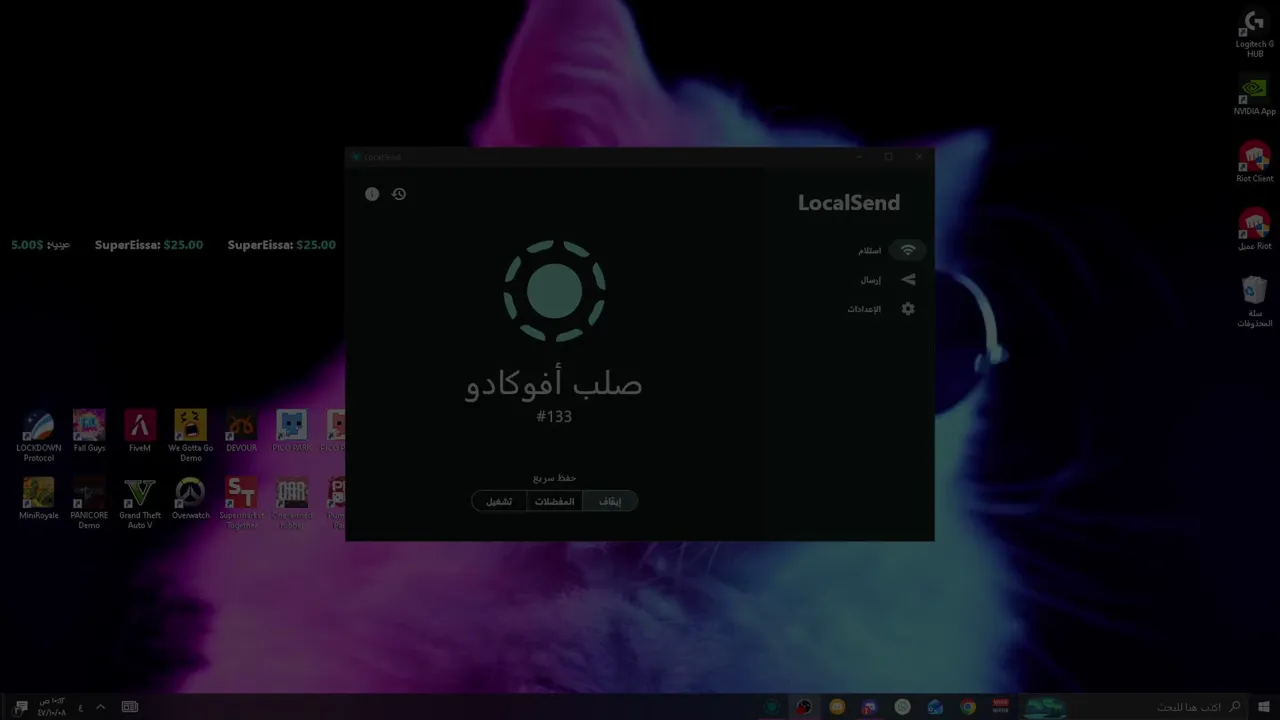
Task: Click the send arrow icon in sidebar
Action: click(x=908, y=280)
